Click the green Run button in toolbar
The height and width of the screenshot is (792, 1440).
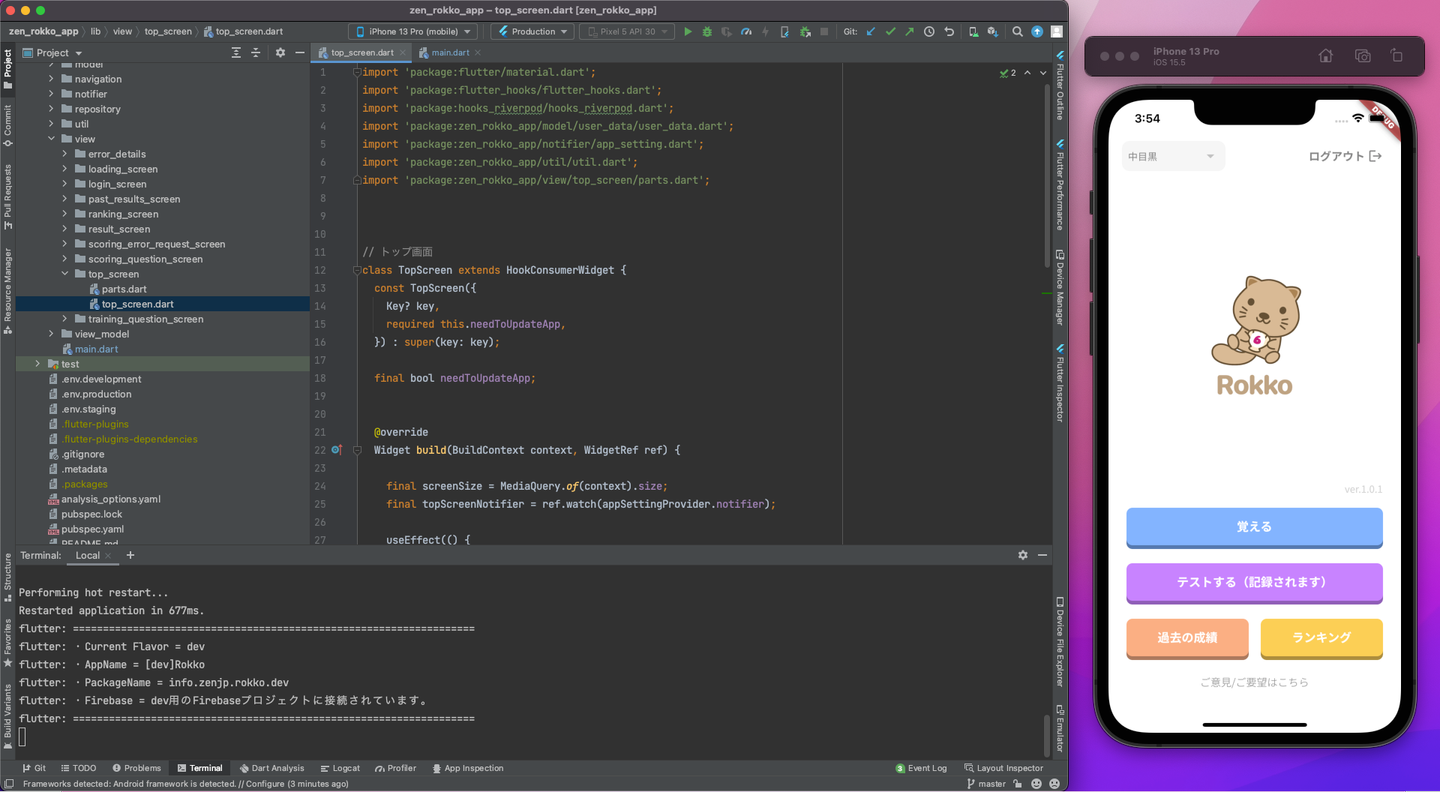(687, 32)
